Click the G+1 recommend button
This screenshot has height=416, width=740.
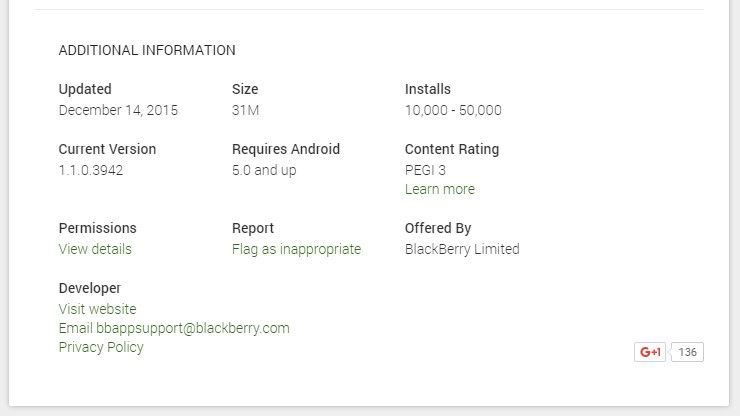(x=651, y=352)
